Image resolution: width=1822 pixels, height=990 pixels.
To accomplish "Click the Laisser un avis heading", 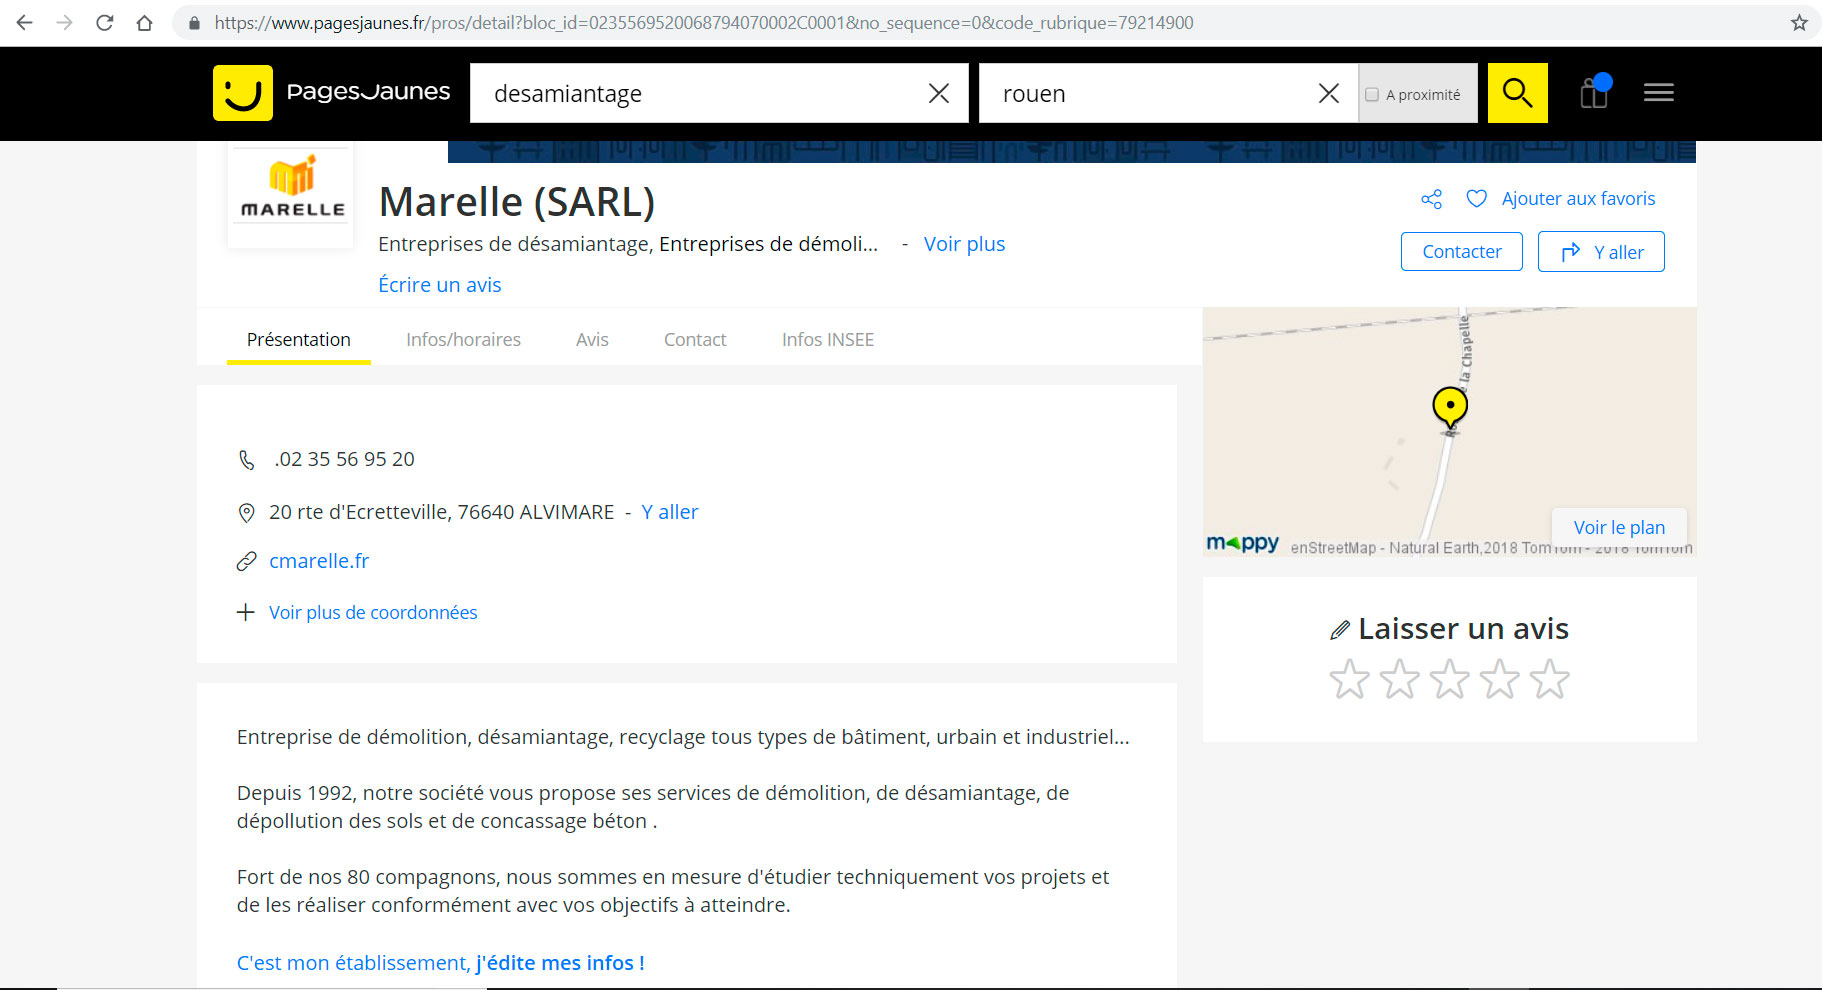I will click(x=1463, y=629).
